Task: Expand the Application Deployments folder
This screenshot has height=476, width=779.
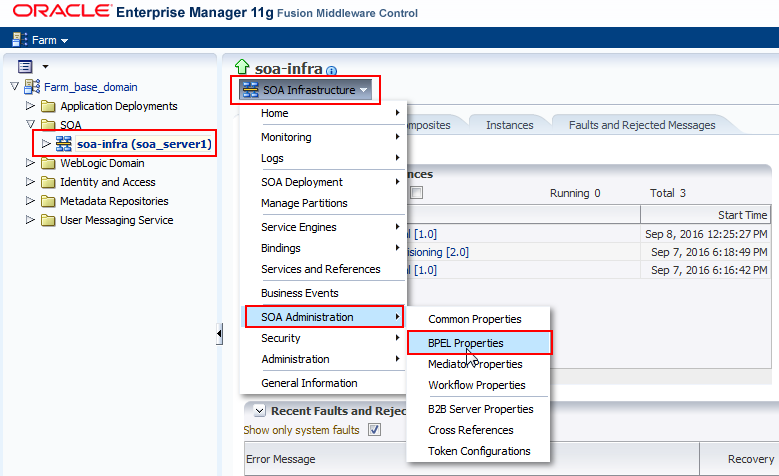Action: [x=30, y=105]
